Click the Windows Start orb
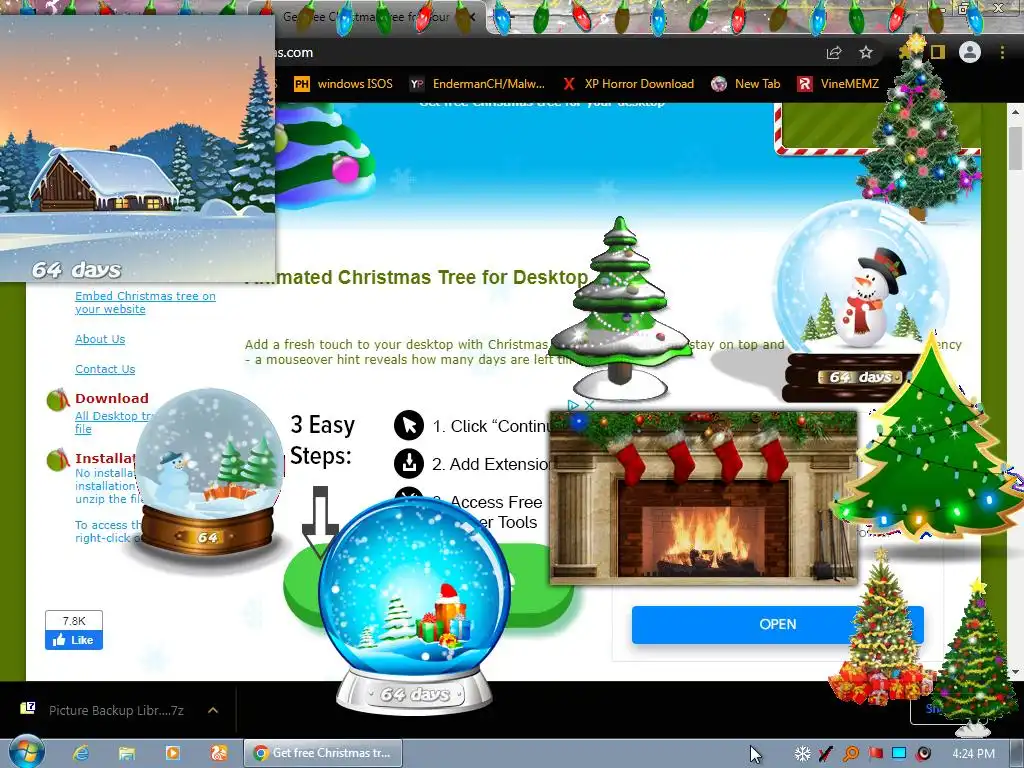Viewport: 1024px width, 768px height. coord(26,752)
